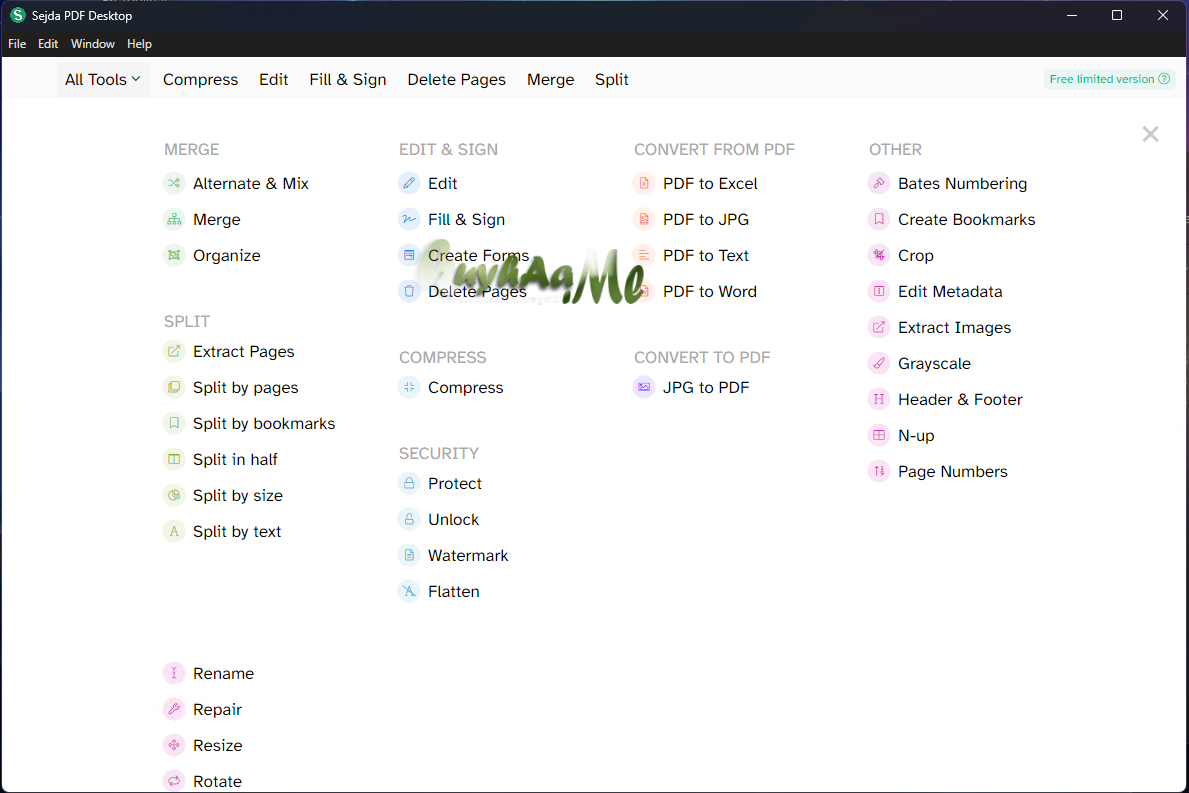Open the Page Numbers link
Screen dimensions: 1189x793
point(952,471)
